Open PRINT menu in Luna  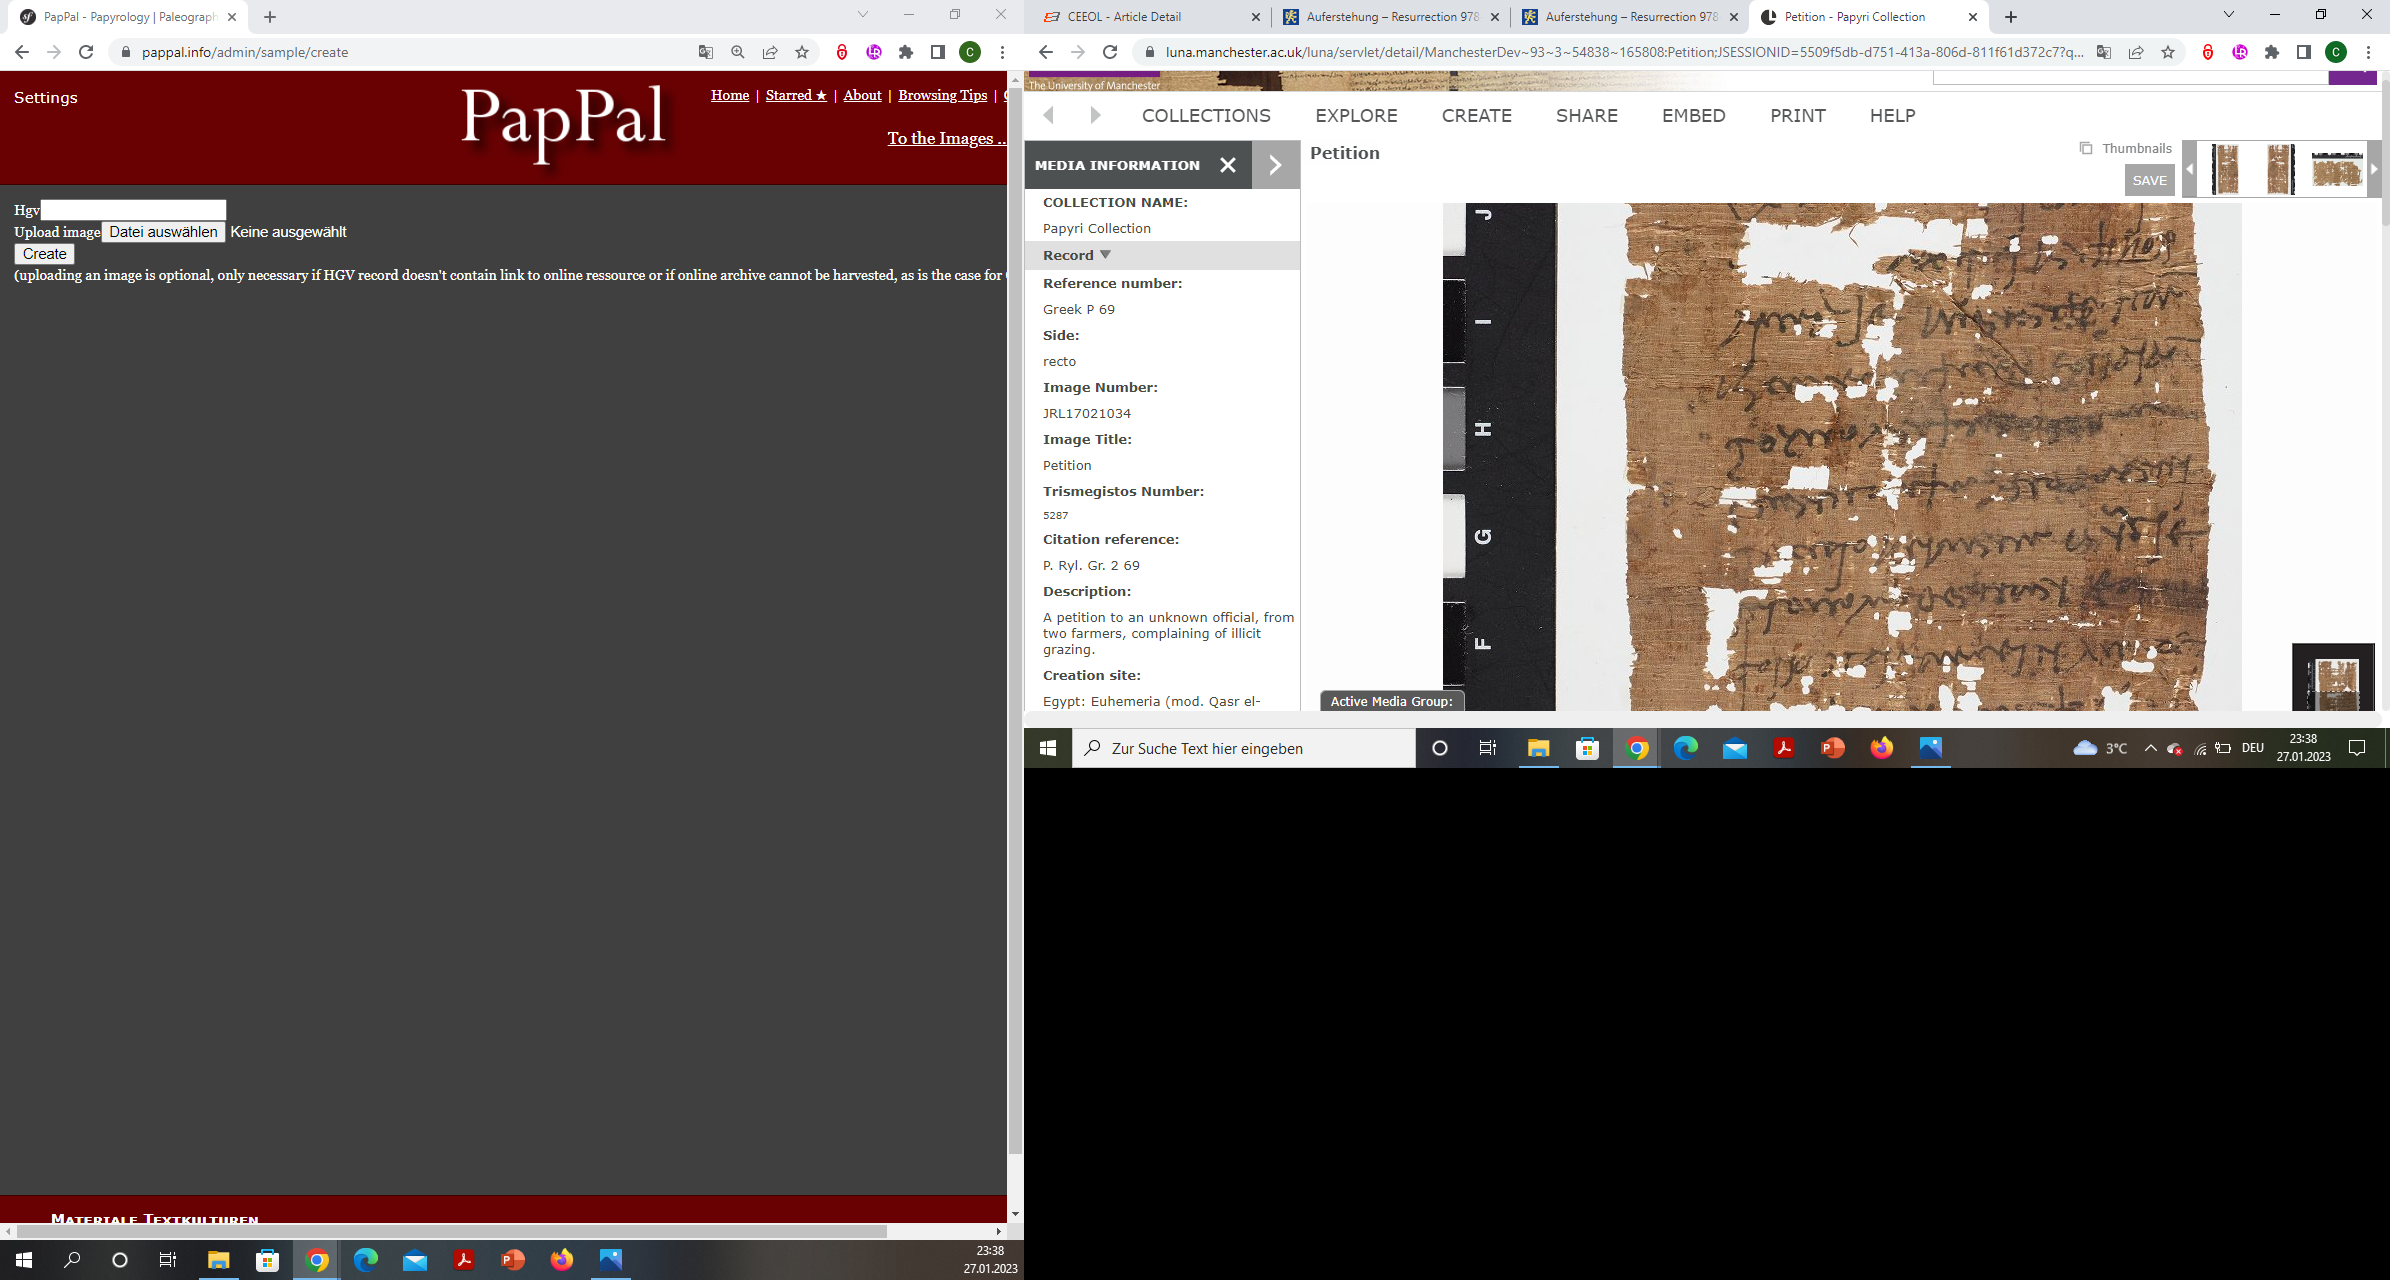pos(1797,116)
